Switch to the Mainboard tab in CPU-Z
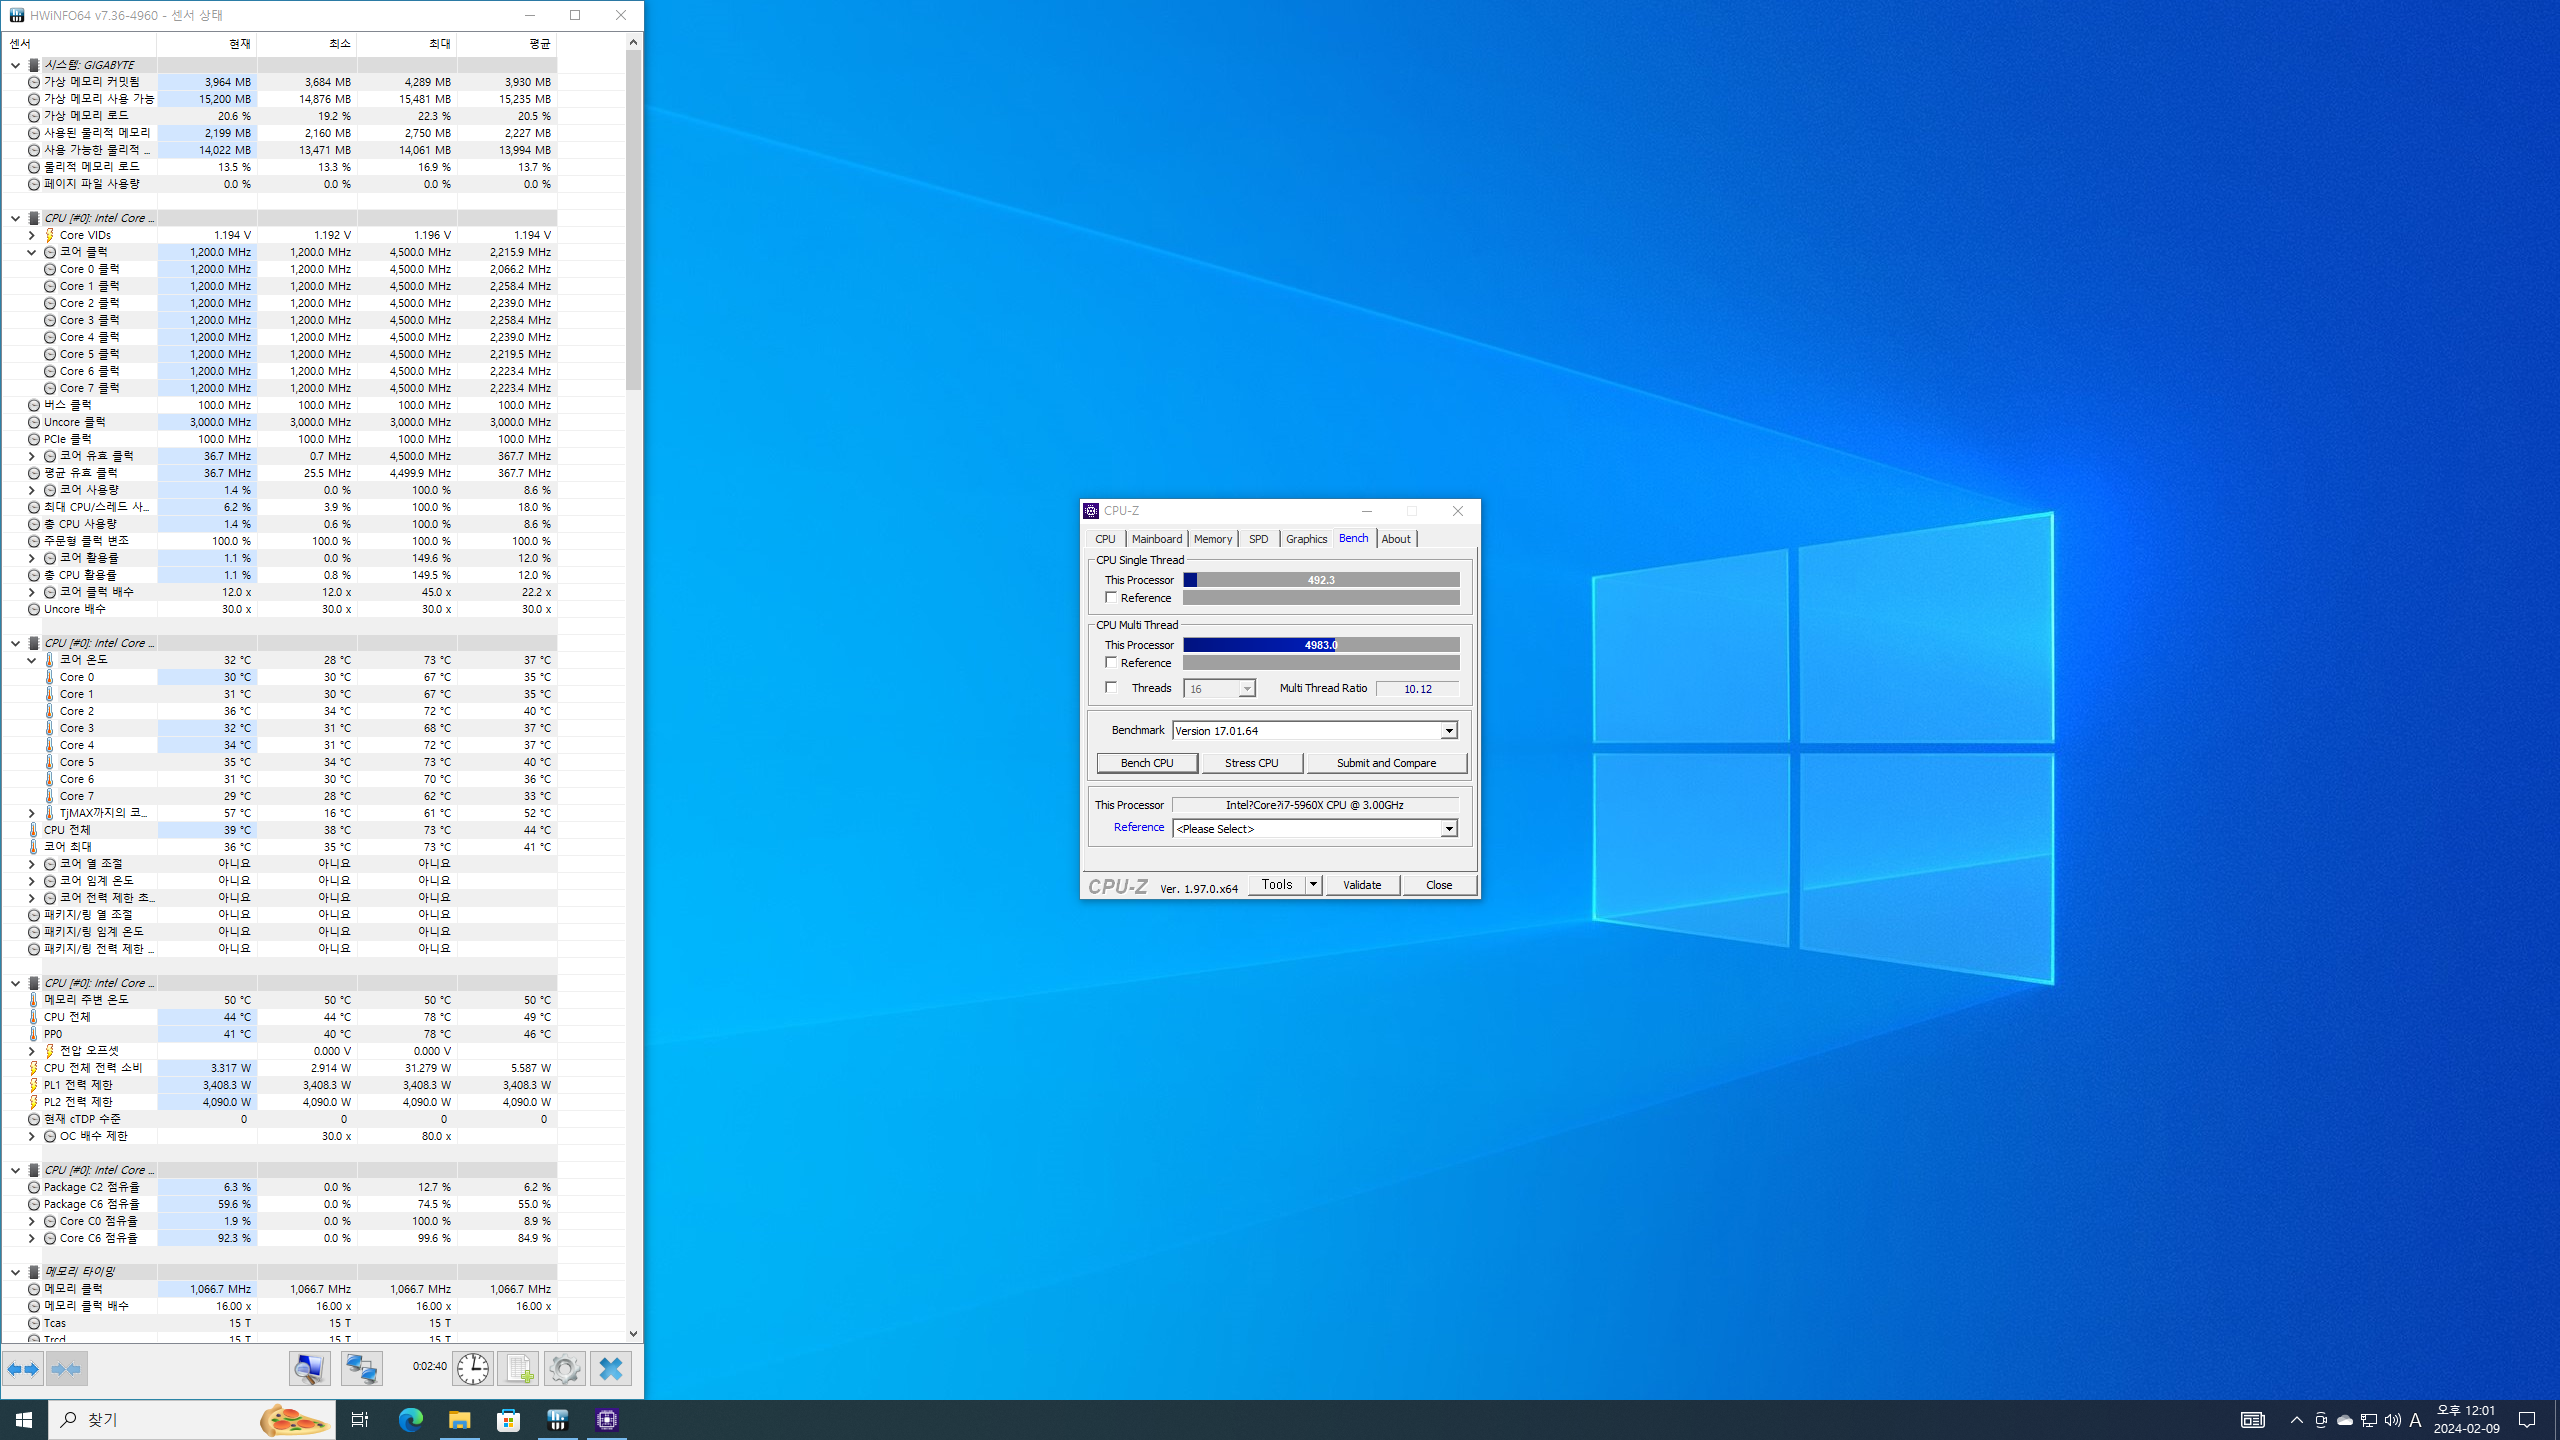This screenshot has width=2560, height=1440. pyautogui.click(x=1156, y=539)
